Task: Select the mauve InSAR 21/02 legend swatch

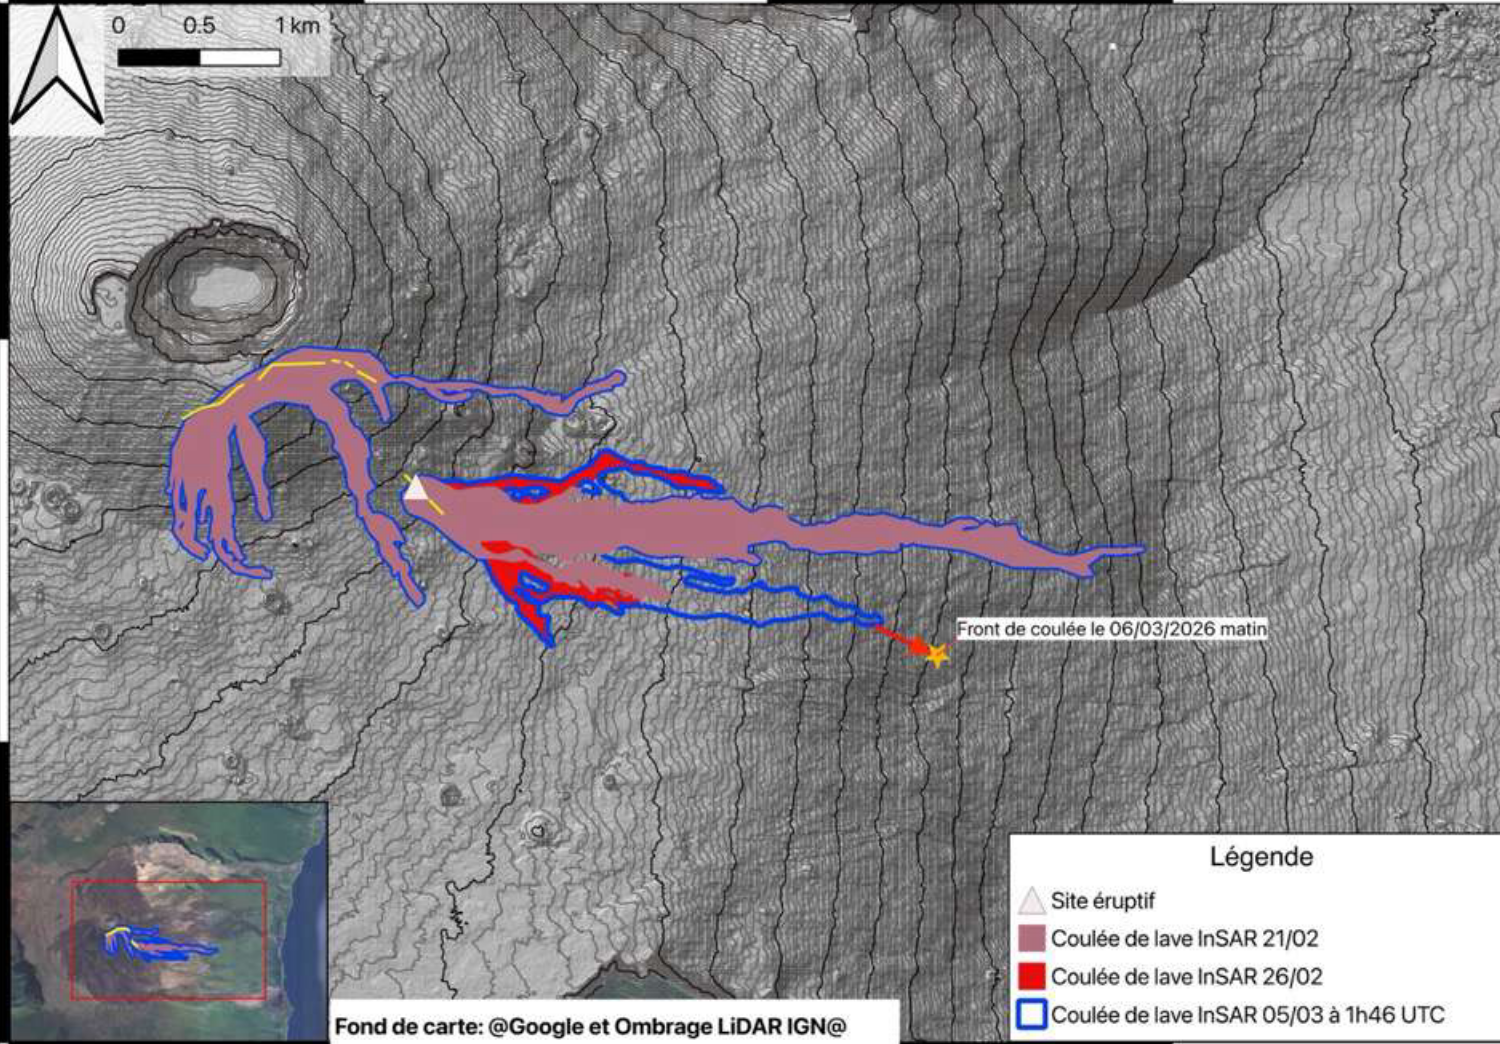Action: coord(1031,938)
